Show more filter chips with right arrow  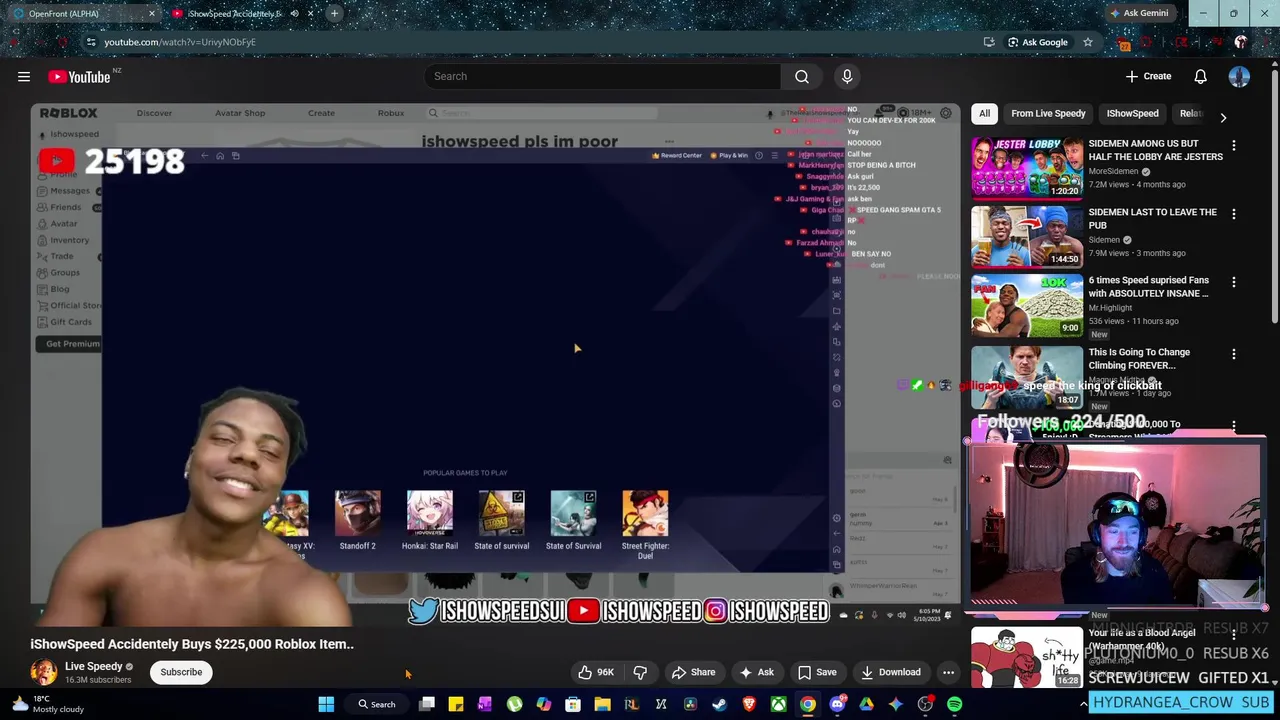(1222, 117)
